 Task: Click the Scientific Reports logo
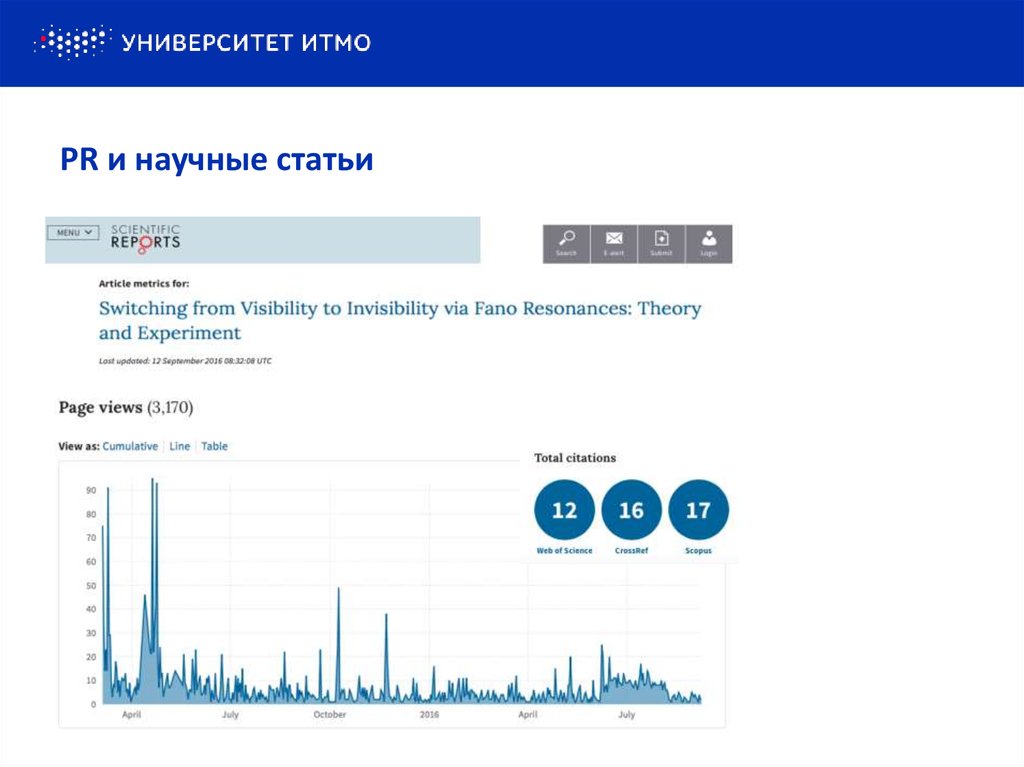(x=146, y=237)
